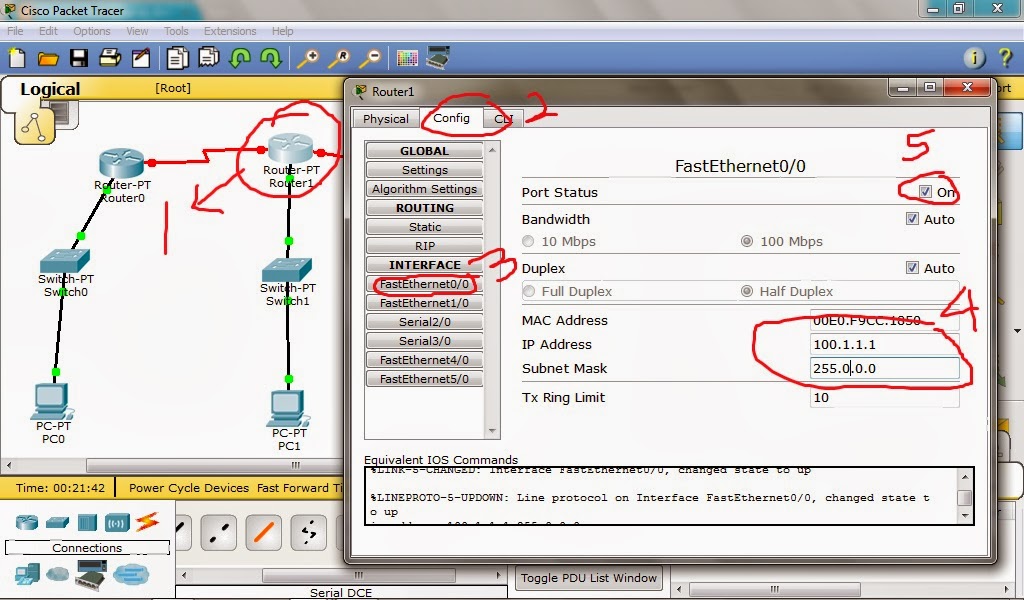Viewport: 1024px width, 600px height.
Task: Select the Custom Made Devices category icon
Action: pyautogui.click(x=90, y=574)
